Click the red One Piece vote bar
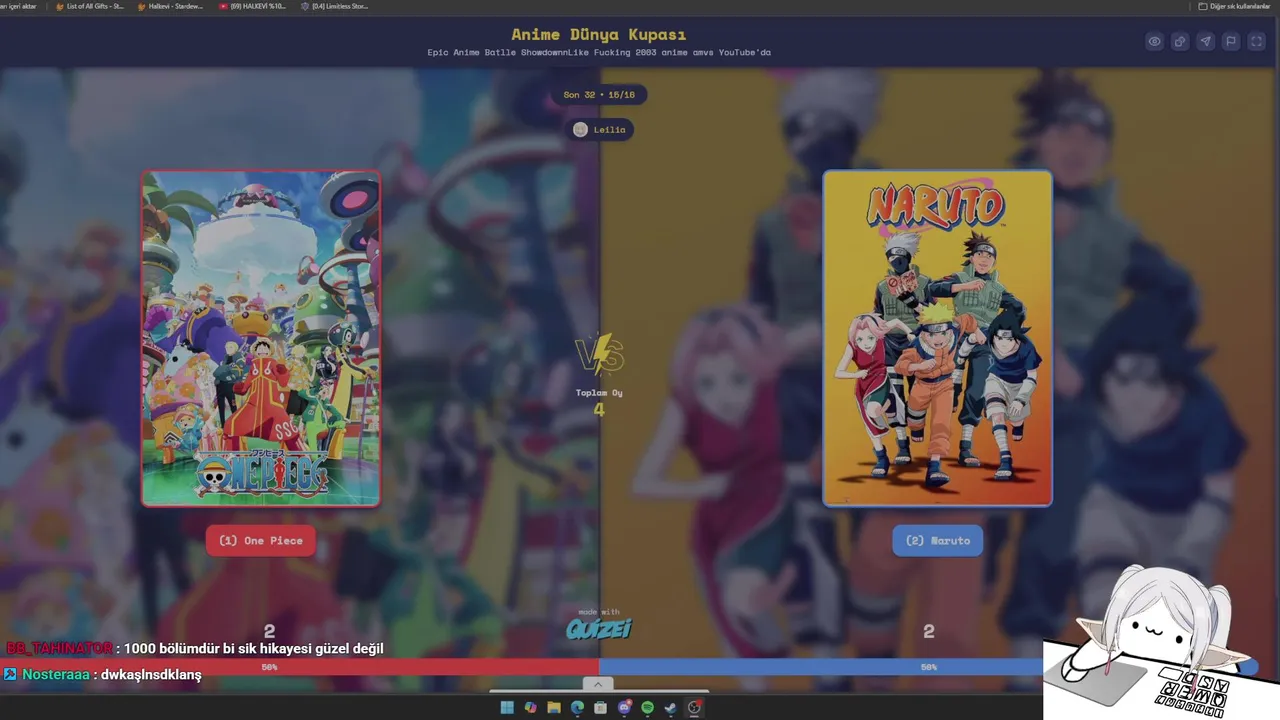 (299, 667)
